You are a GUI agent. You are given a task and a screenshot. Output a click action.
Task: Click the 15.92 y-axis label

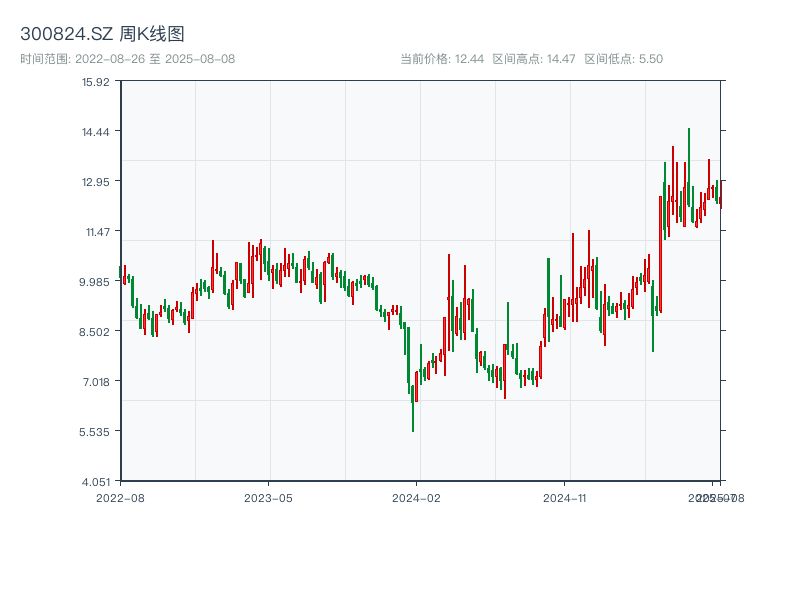[x=96, y=82]
